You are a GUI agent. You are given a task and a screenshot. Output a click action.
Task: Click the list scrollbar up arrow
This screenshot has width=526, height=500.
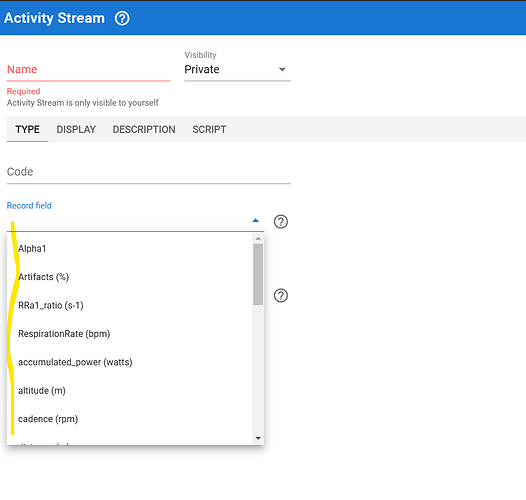click(258, 239)
